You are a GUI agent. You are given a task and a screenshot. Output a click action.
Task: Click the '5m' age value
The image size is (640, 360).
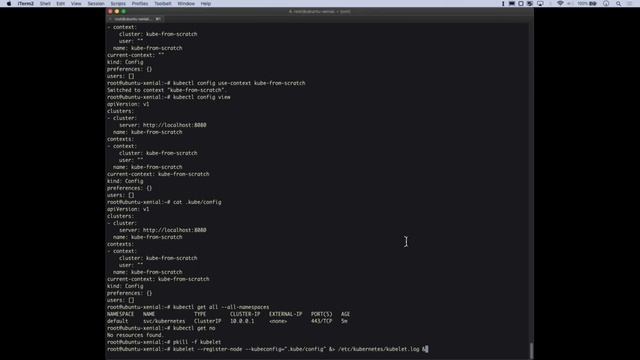344,321
